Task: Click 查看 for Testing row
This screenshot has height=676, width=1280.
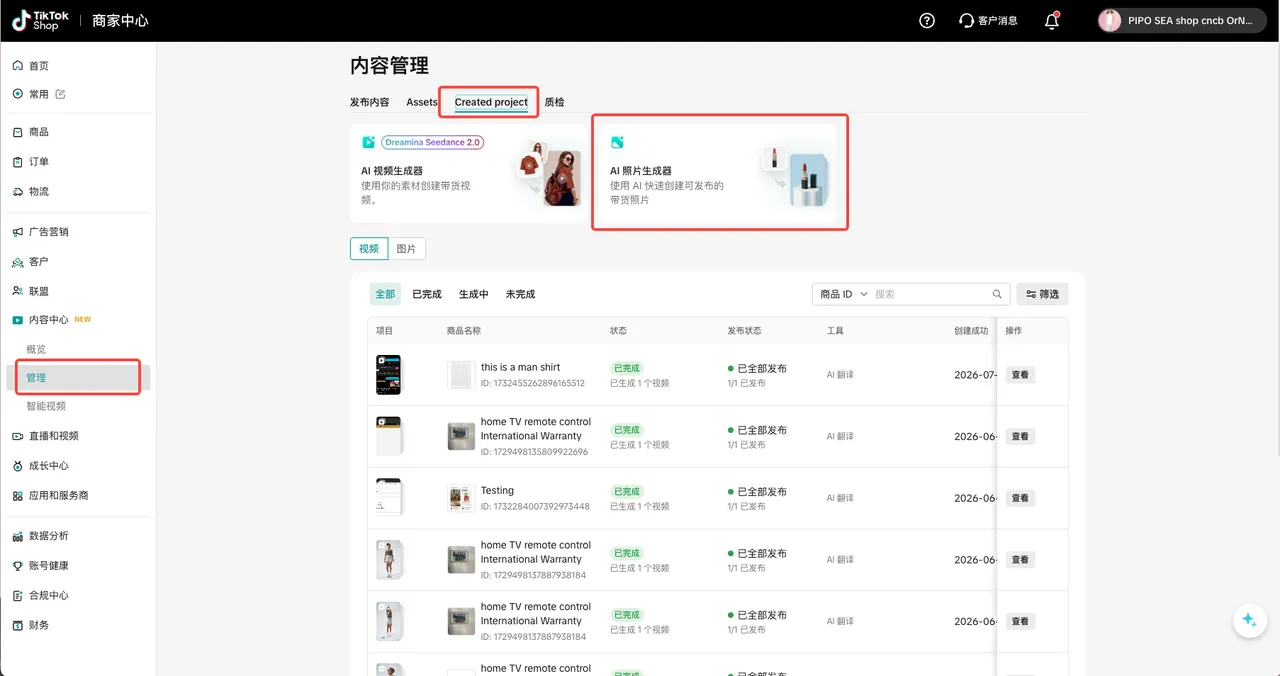Action: 1020,498
